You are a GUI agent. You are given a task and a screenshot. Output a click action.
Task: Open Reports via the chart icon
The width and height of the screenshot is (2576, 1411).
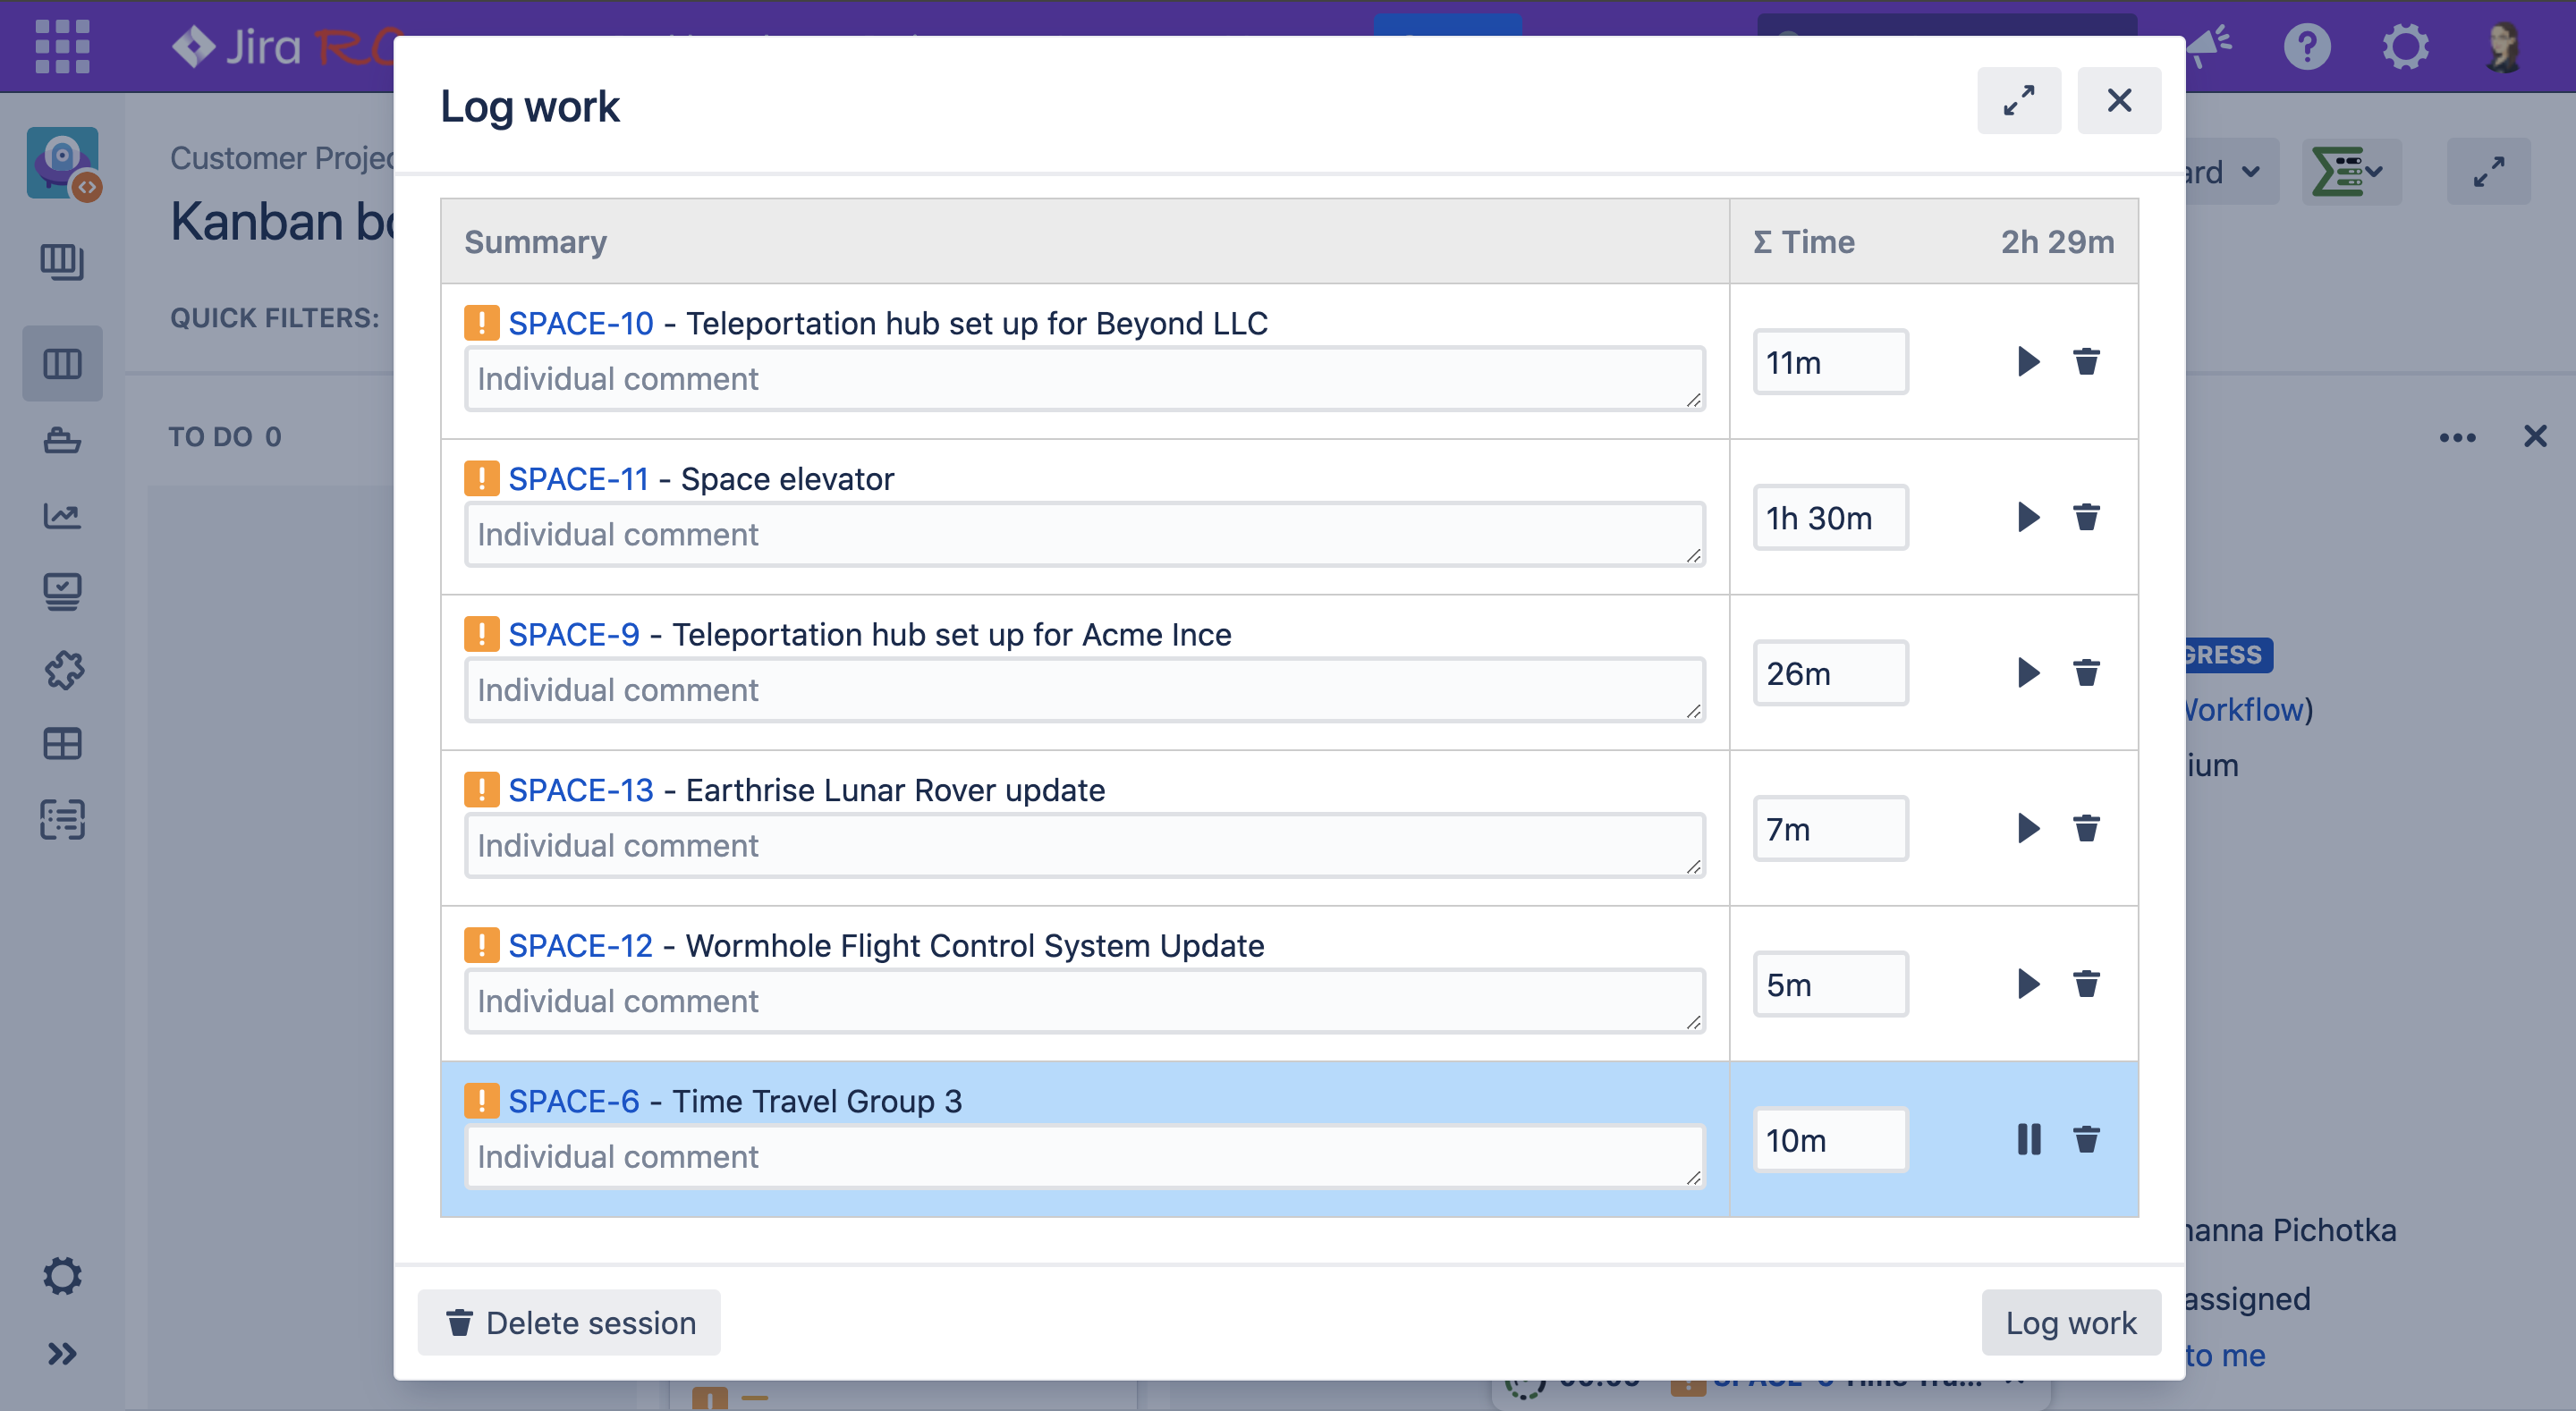pos(62,516)
